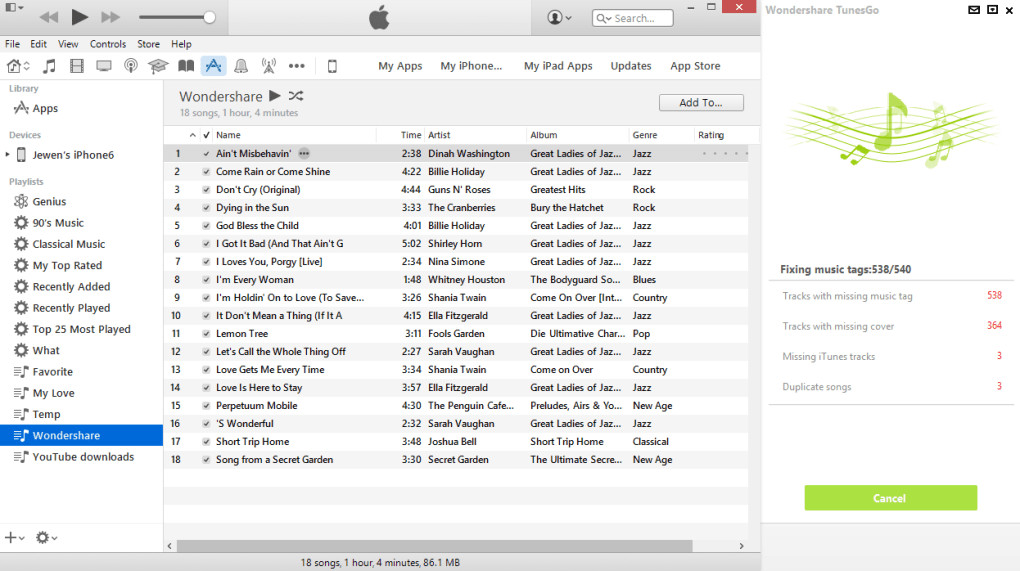
Task: Open the Controls menu
Action: point(107,44)
